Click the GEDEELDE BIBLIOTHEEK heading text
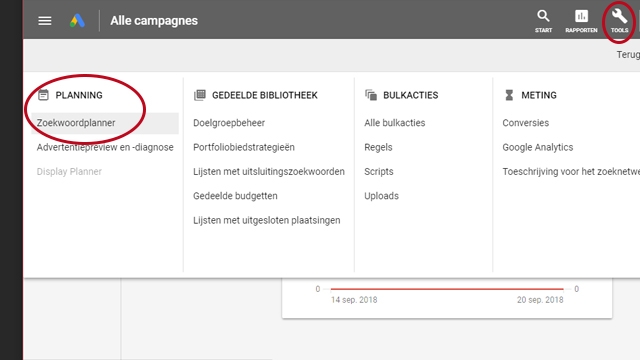This screenshot has height=360, width=640. pyautogui.click(x=264, y=95)
